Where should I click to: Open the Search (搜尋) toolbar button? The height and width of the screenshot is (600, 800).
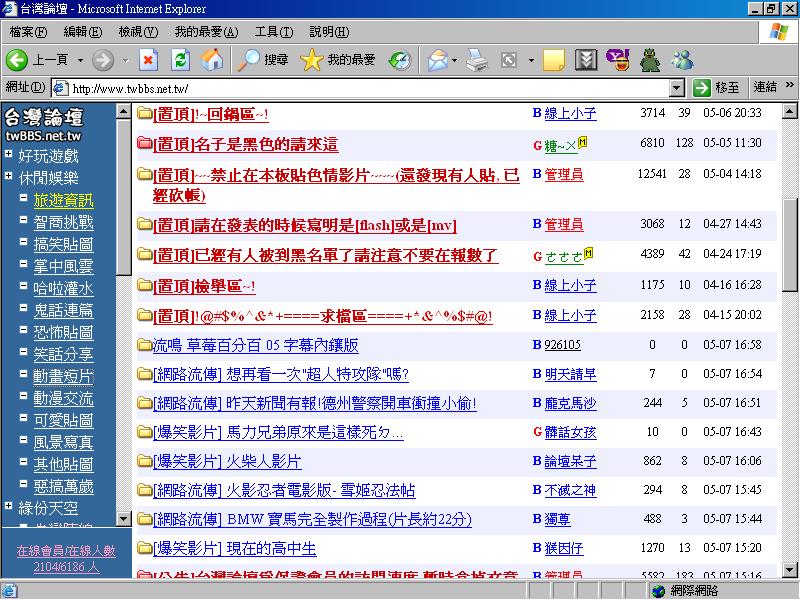(x=264, y=60)
